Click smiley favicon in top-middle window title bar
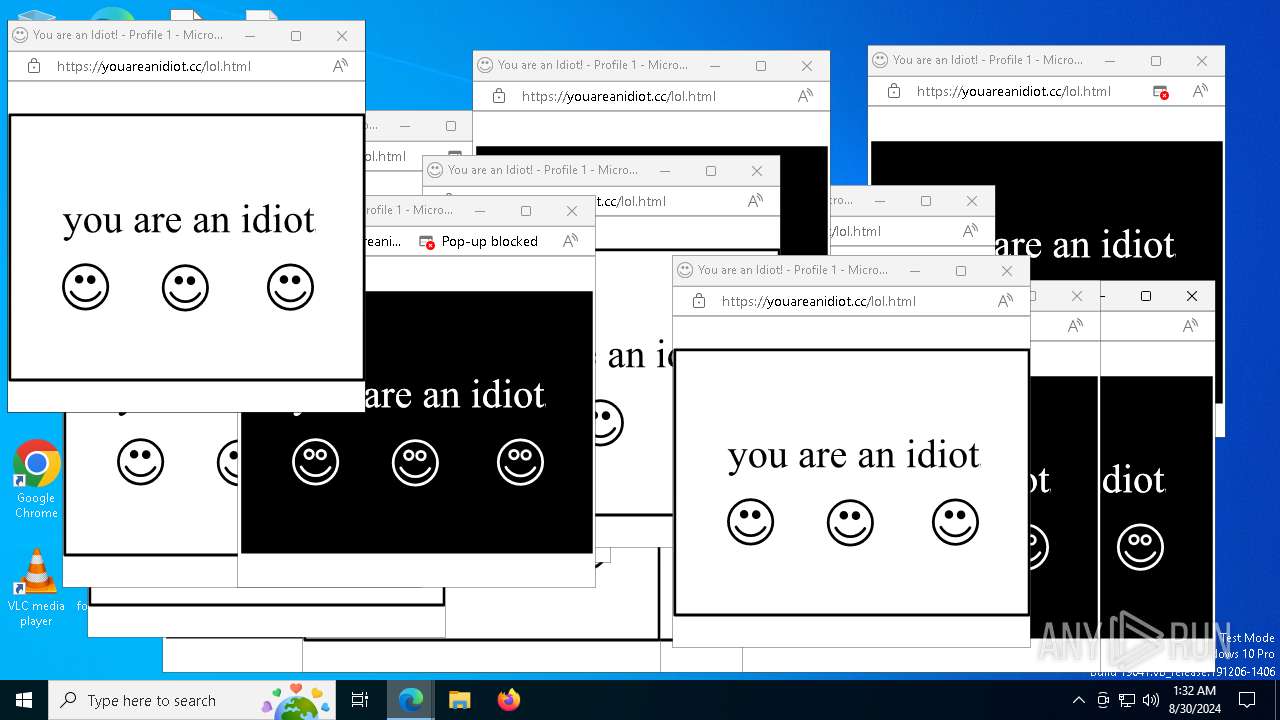The width and height of the screenshot is (1280, 720). pos(485,65)
